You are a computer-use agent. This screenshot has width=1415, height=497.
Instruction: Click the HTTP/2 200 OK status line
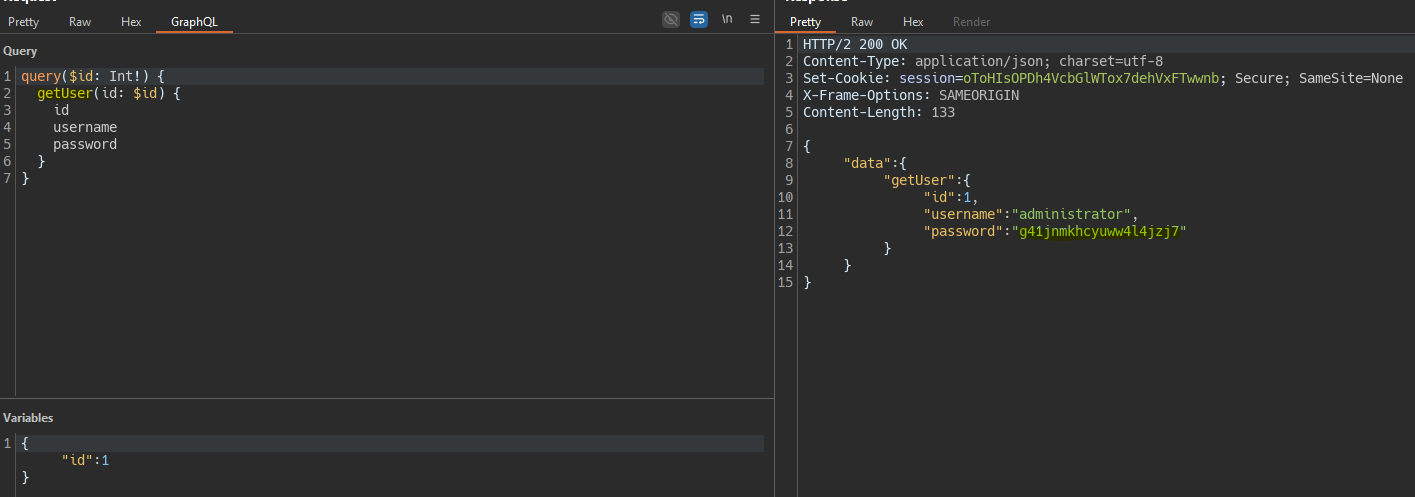click(854, 45)
